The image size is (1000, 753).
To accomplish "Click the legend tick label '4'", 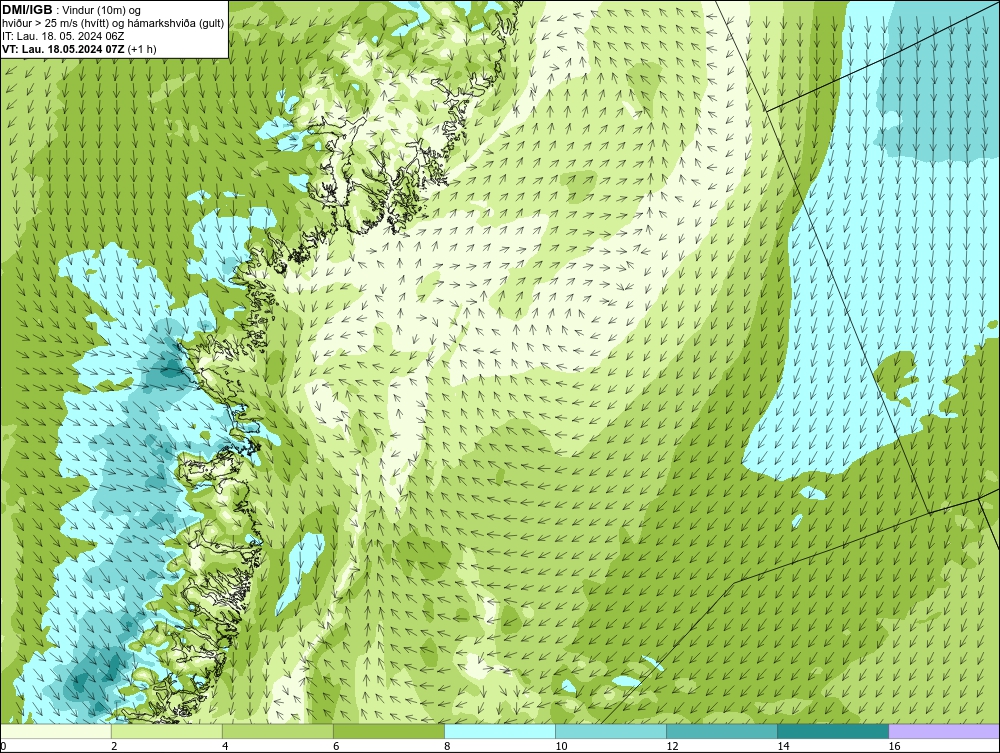I will tap(224, 746).
